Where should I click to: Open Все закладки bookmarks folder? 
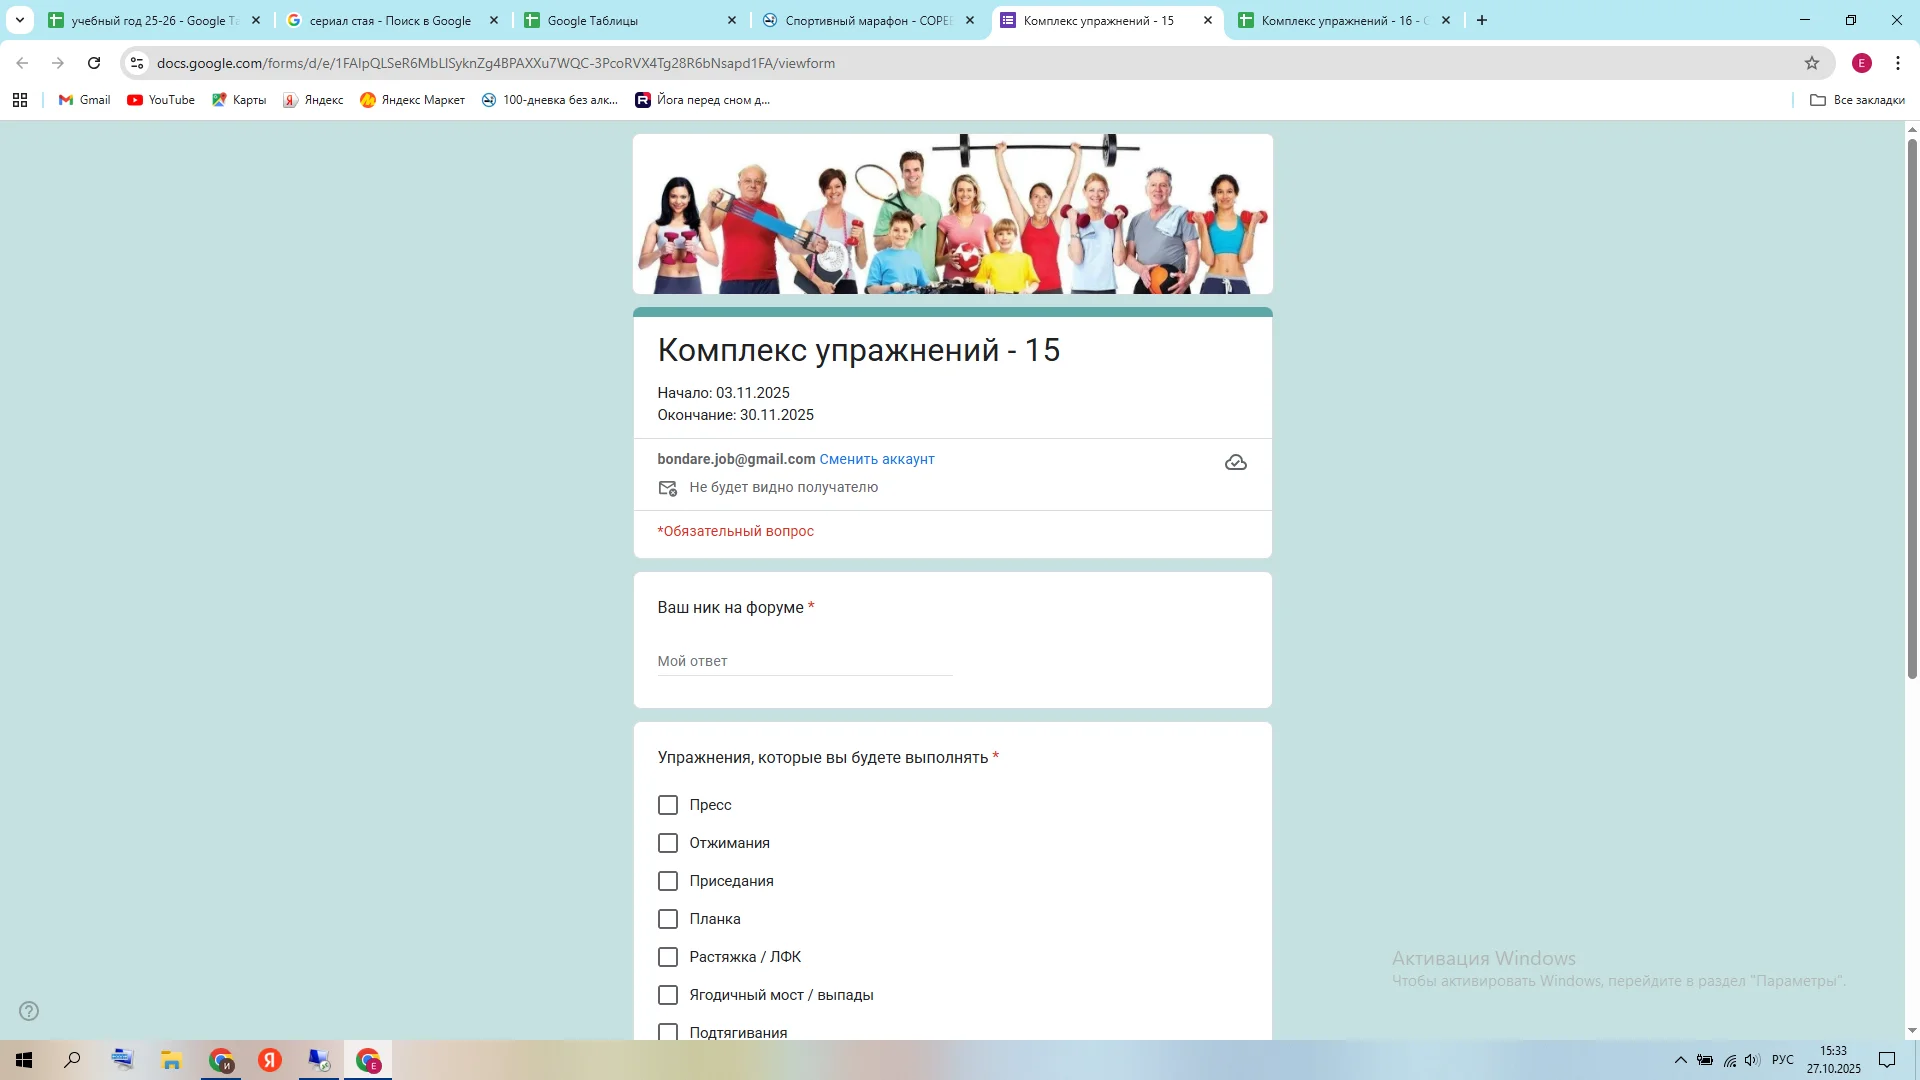1857,100
